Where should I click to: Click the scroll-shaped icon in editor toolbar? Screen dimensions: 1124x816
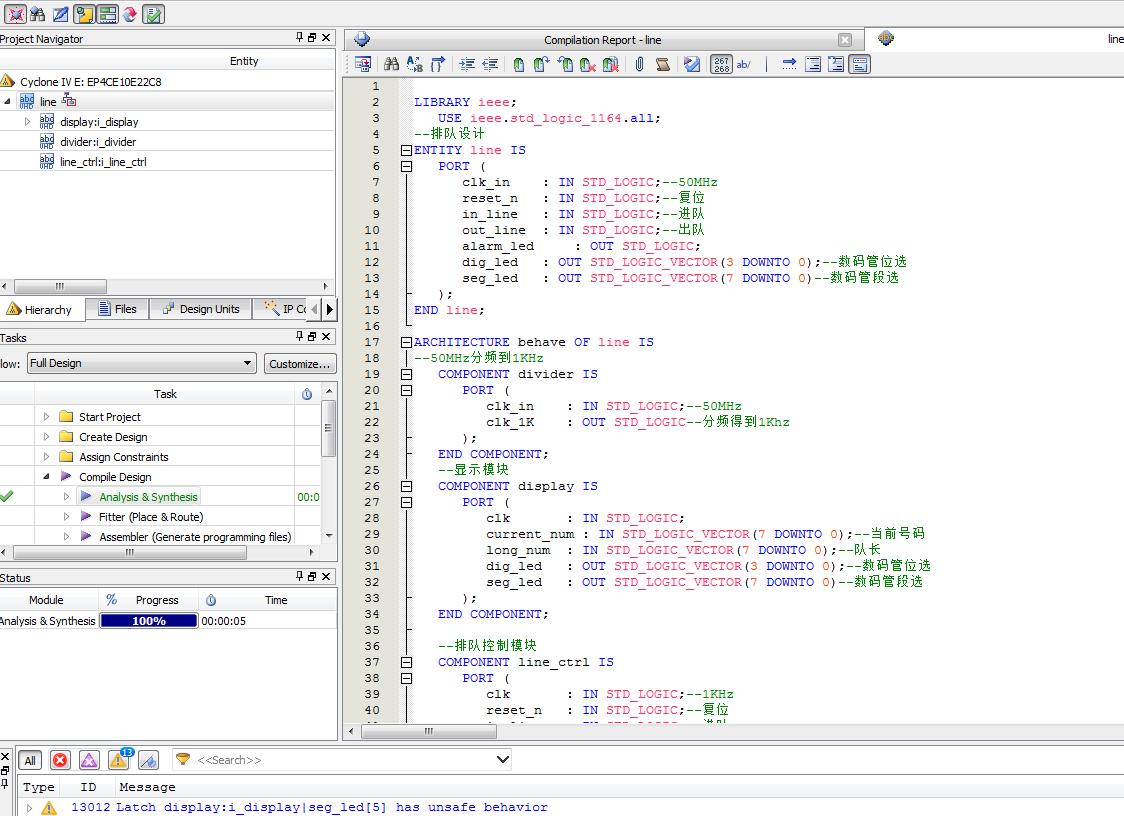click(x=662, y=64)
